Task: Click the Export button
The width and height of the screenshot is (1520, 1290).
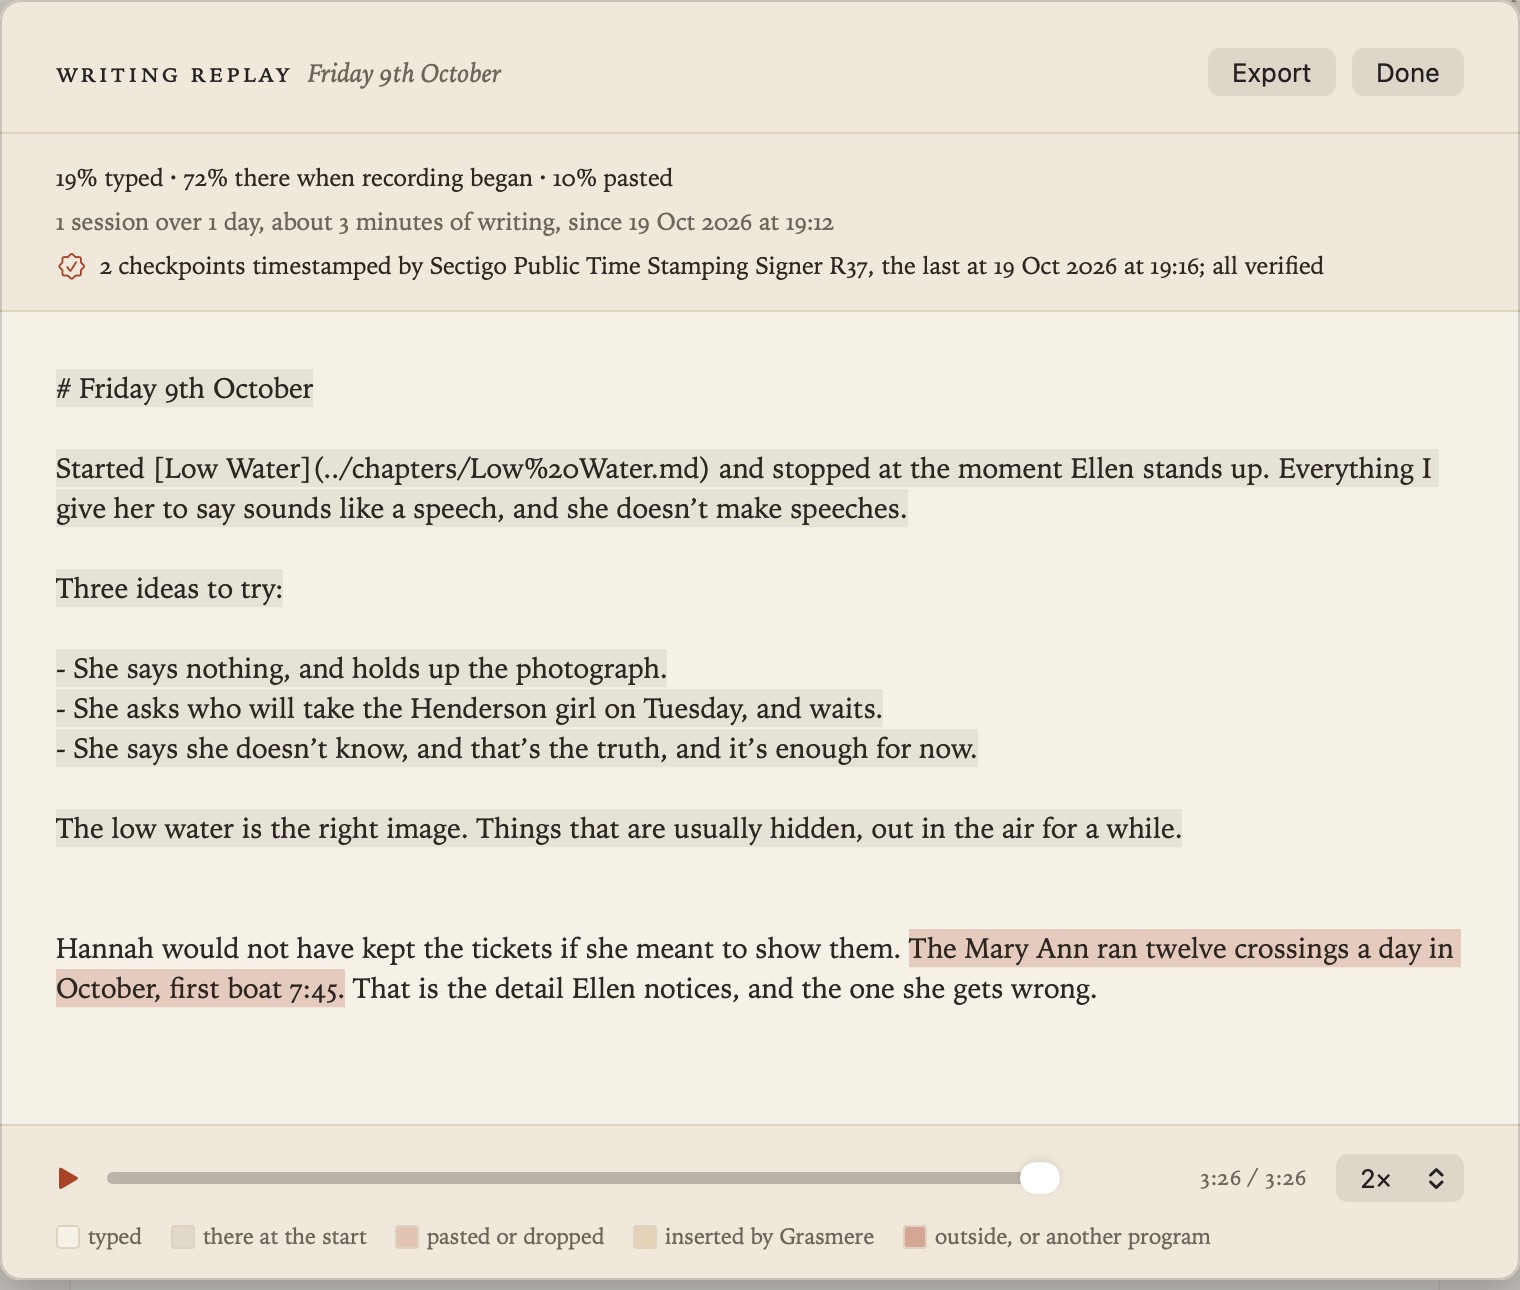Action: pyautogui.click(x=1271, y=73)
